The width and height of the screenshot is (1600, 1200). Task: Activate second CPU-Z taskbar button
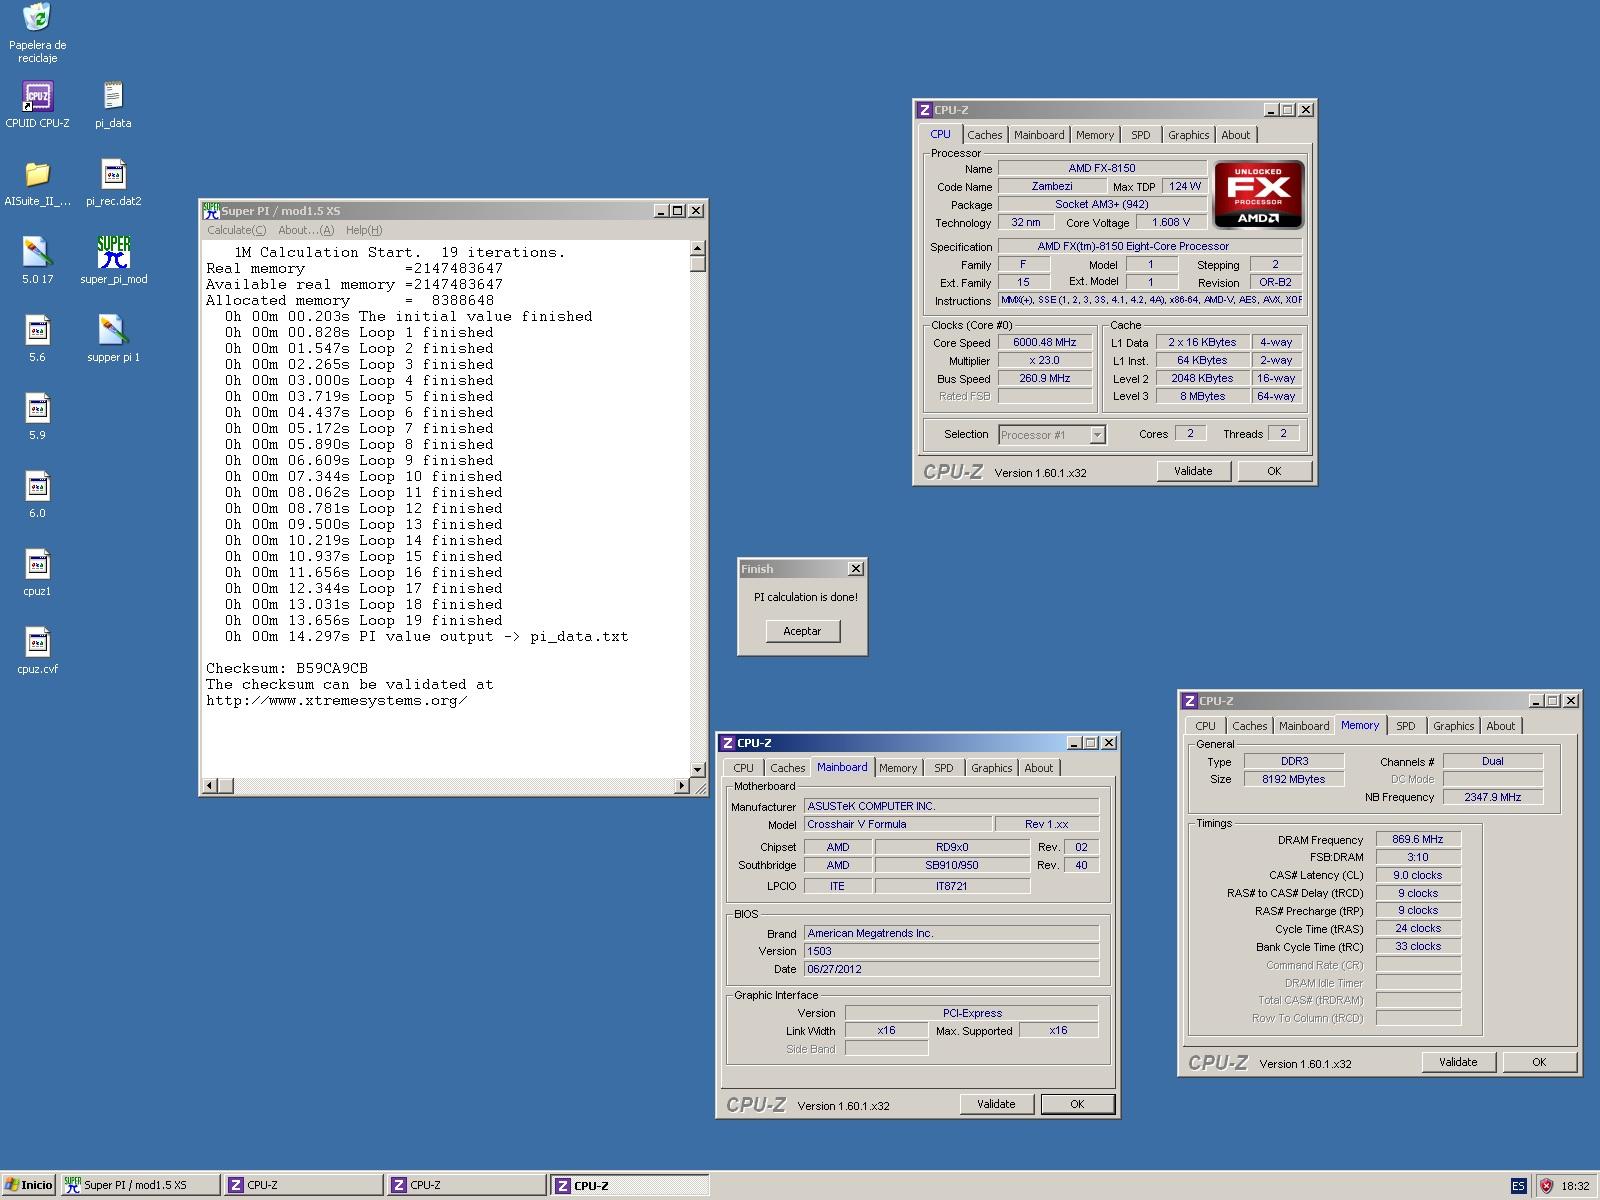click(x=467, y=1185)
